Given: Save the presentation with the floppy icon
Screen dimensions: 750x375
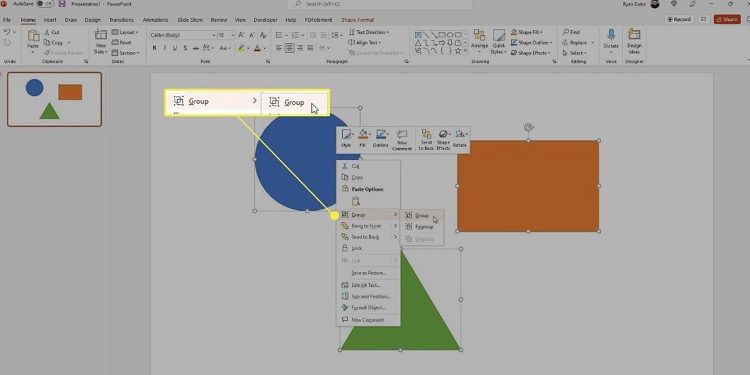Looking at the screenshot, I should pyautogui.click(x=62, y=4).
